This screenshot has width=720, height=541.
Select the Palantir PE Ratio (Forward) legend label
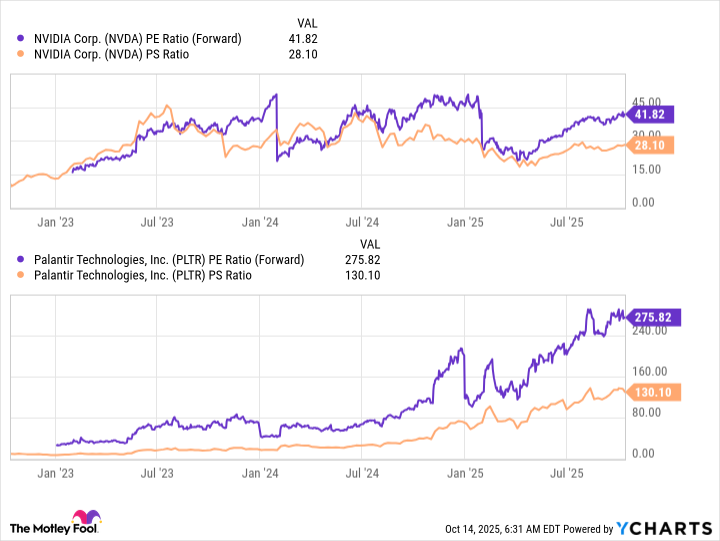[168, 260]
